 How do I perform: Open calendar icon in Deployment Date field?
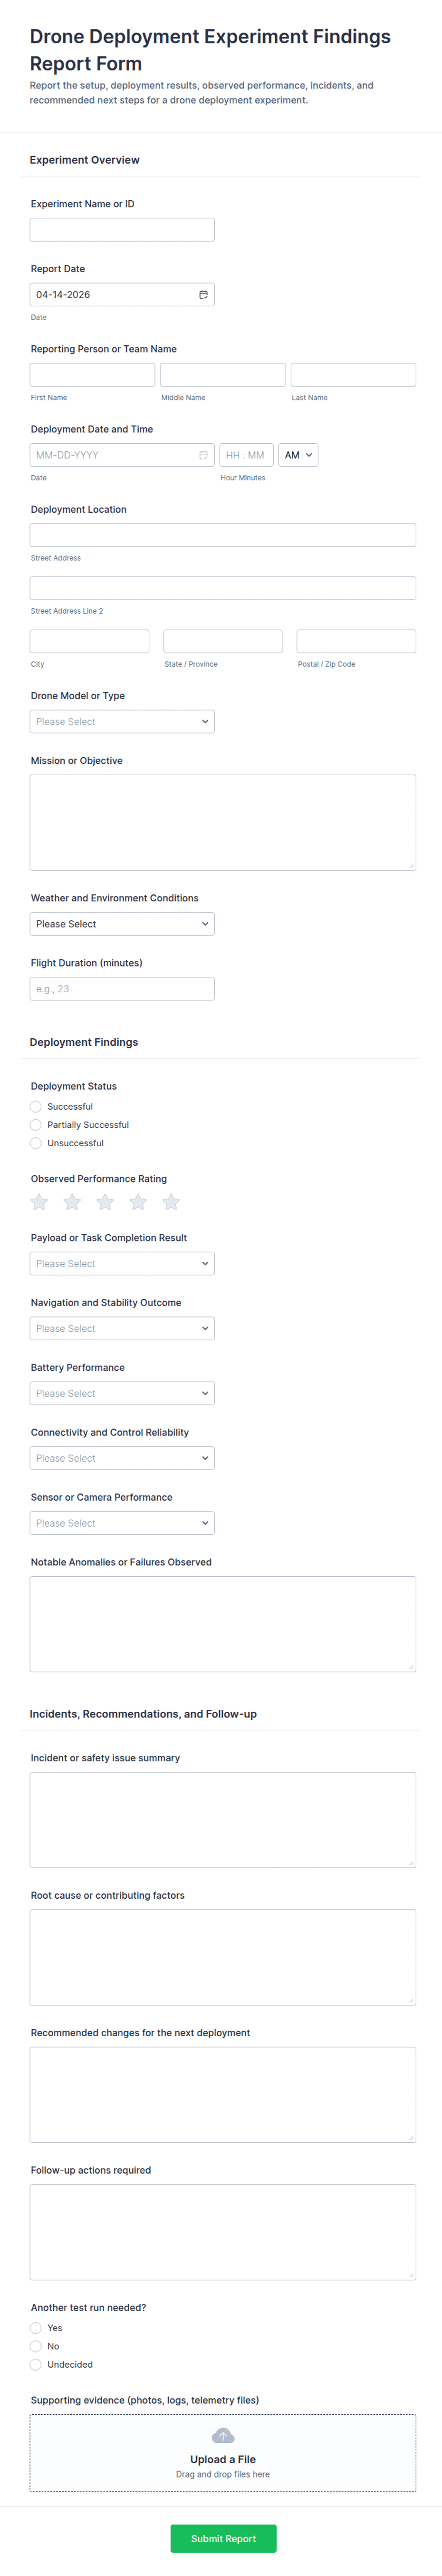tap(203, 455)
